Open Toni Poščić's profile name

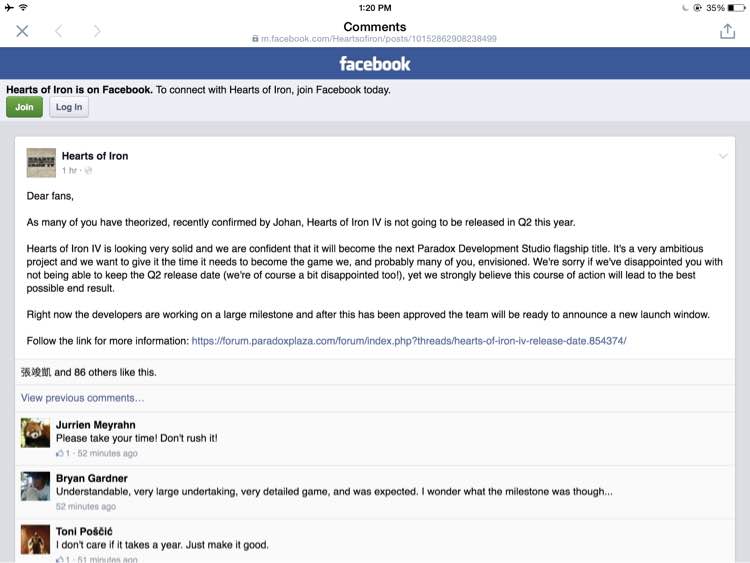pyautogui.click(x=84, y=531)
